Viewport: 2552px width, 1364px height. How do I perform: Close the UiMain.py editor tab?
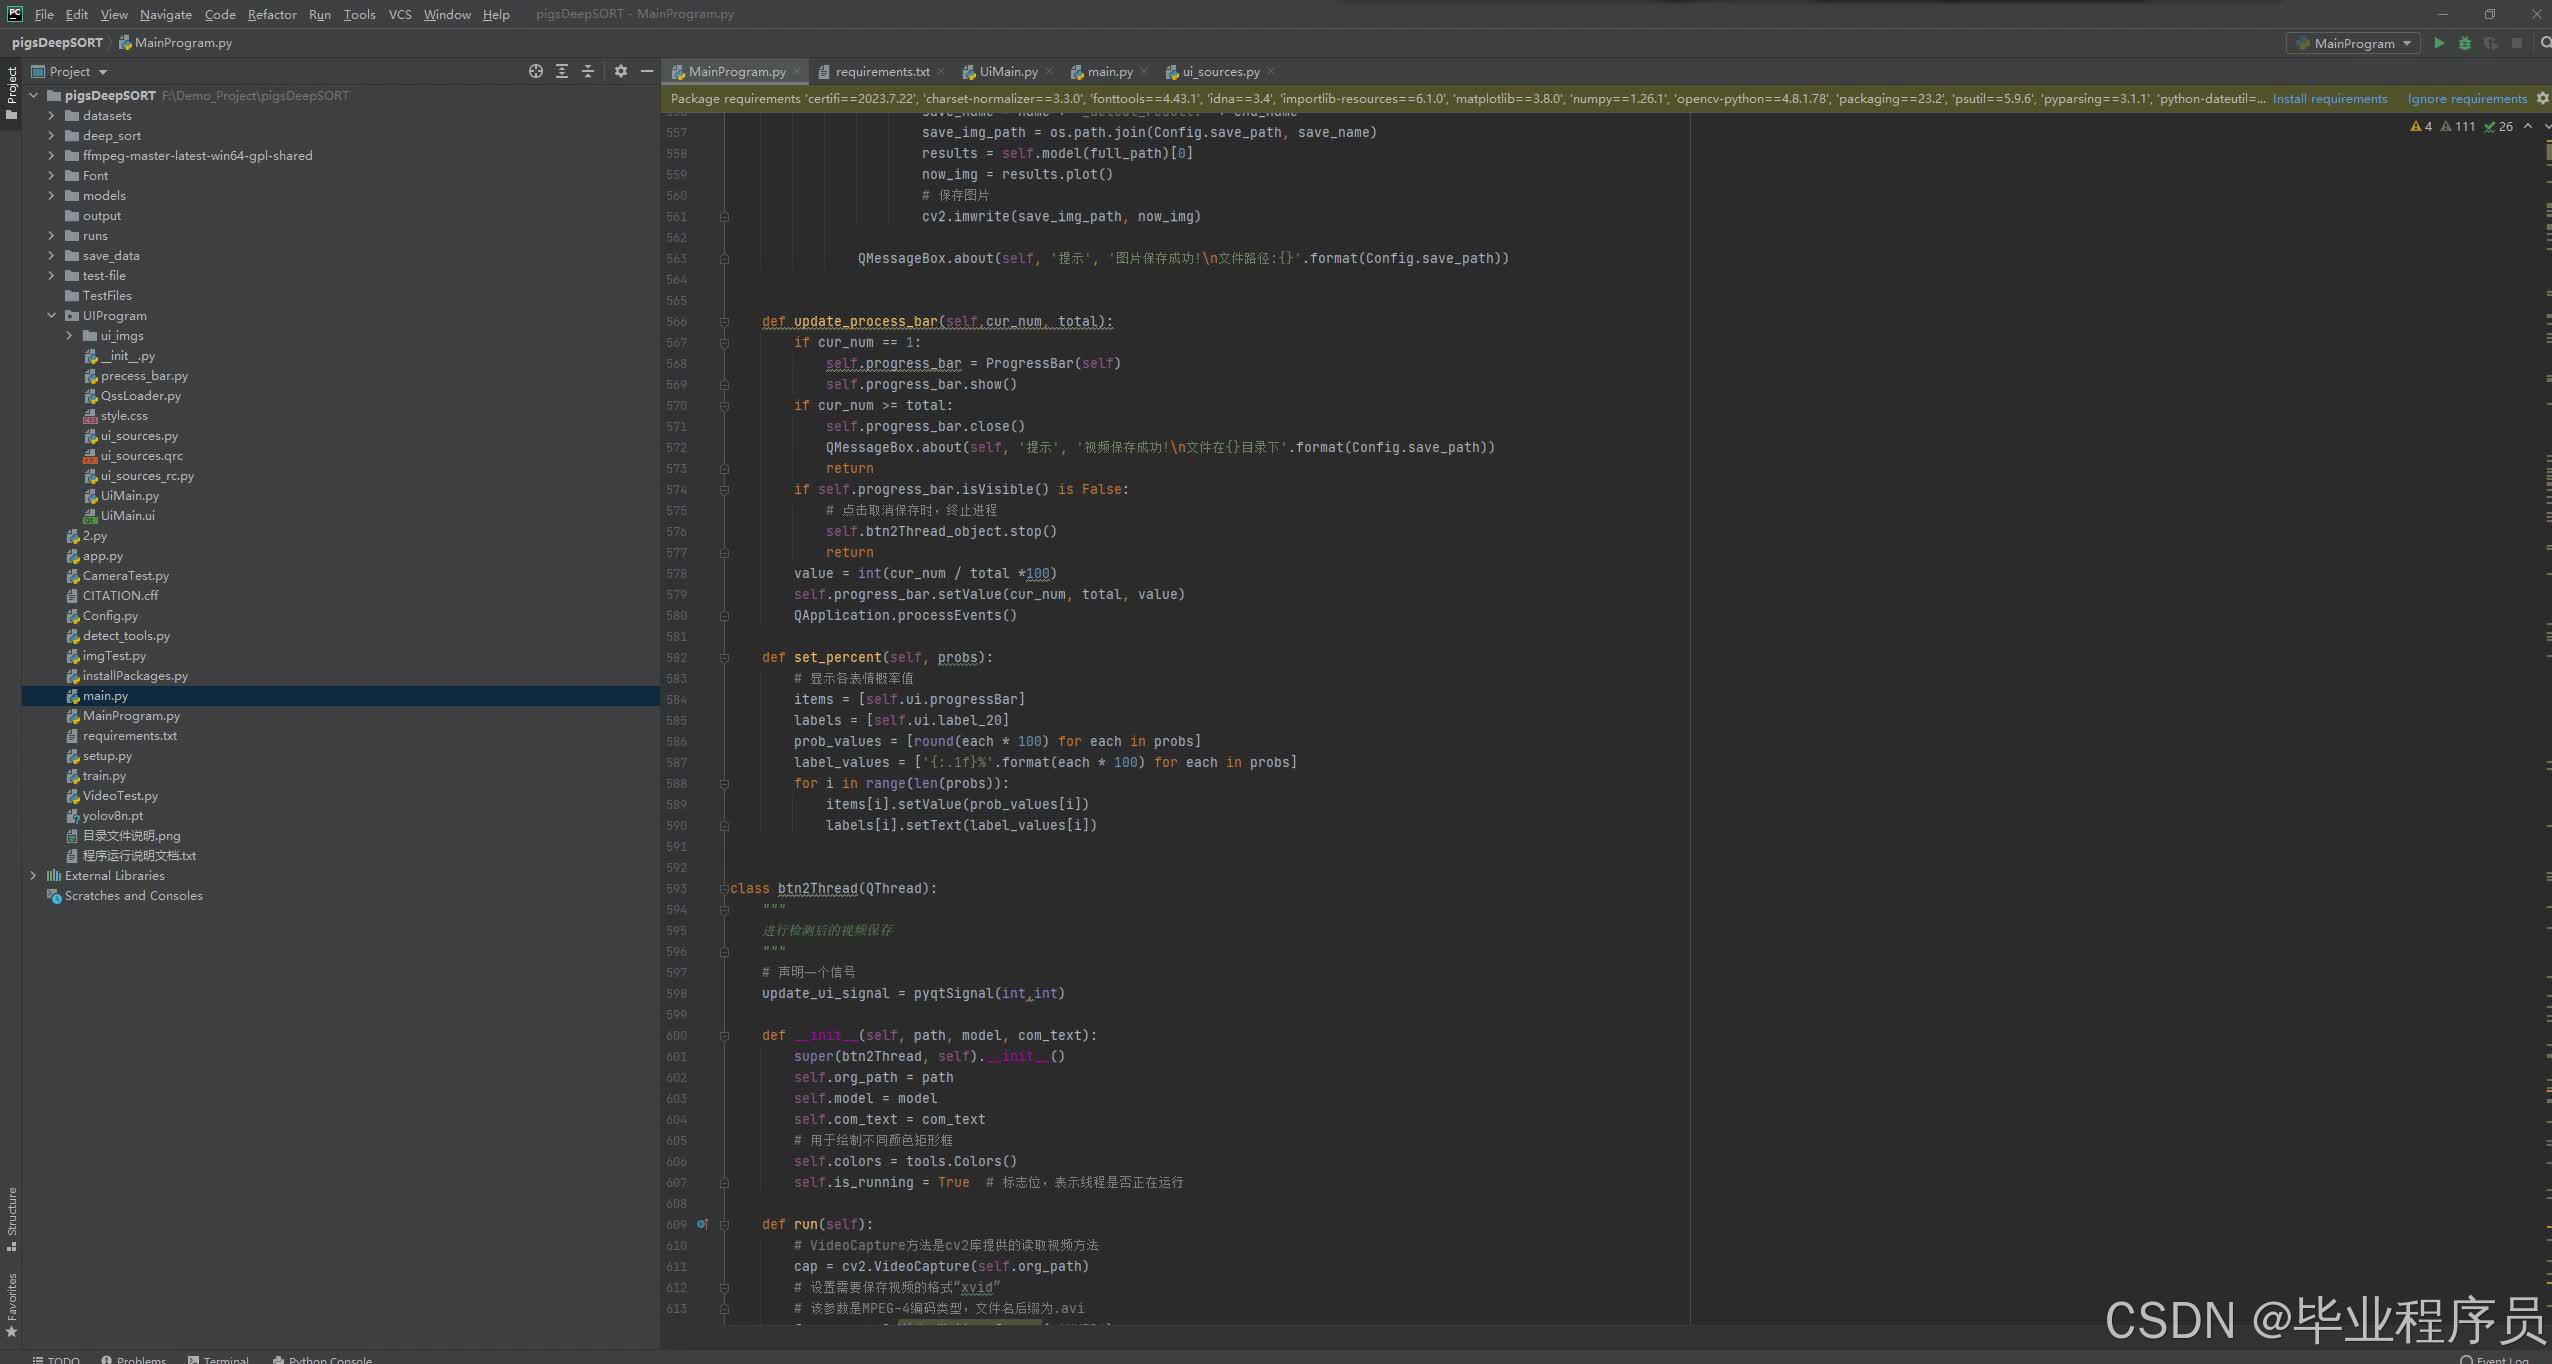[1049, 71]
